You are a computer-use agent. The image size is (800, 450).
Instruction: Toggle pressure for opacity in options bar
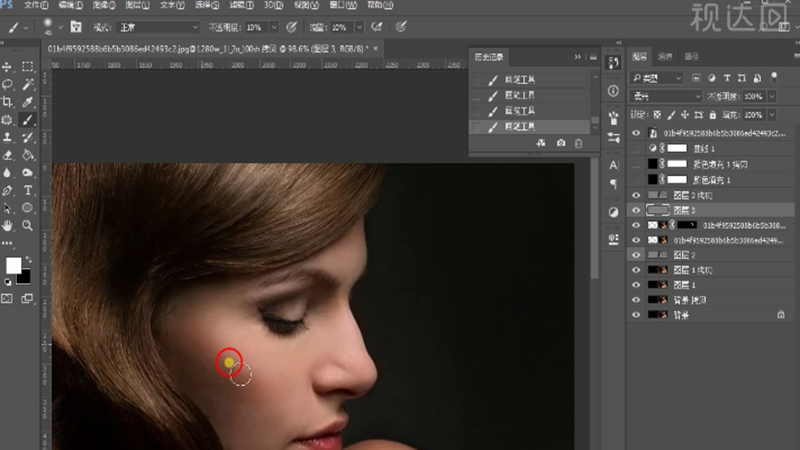291,27
